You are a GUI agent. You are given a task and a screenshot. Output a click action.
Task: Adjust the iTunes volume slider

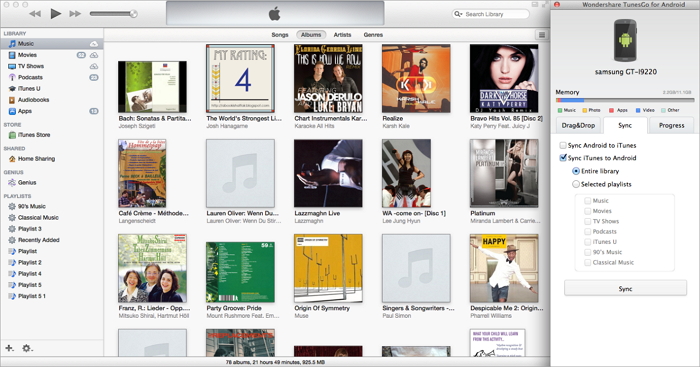[113, 14]
